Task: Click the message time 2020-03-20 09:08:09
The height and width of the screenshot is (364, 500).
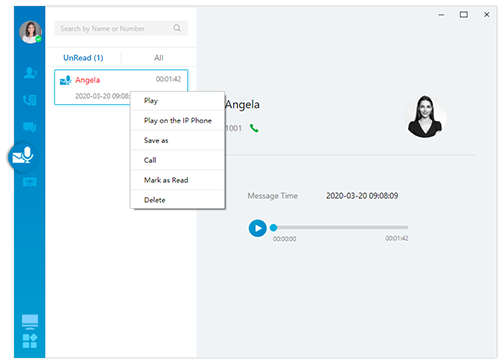Action: (362, 196)
